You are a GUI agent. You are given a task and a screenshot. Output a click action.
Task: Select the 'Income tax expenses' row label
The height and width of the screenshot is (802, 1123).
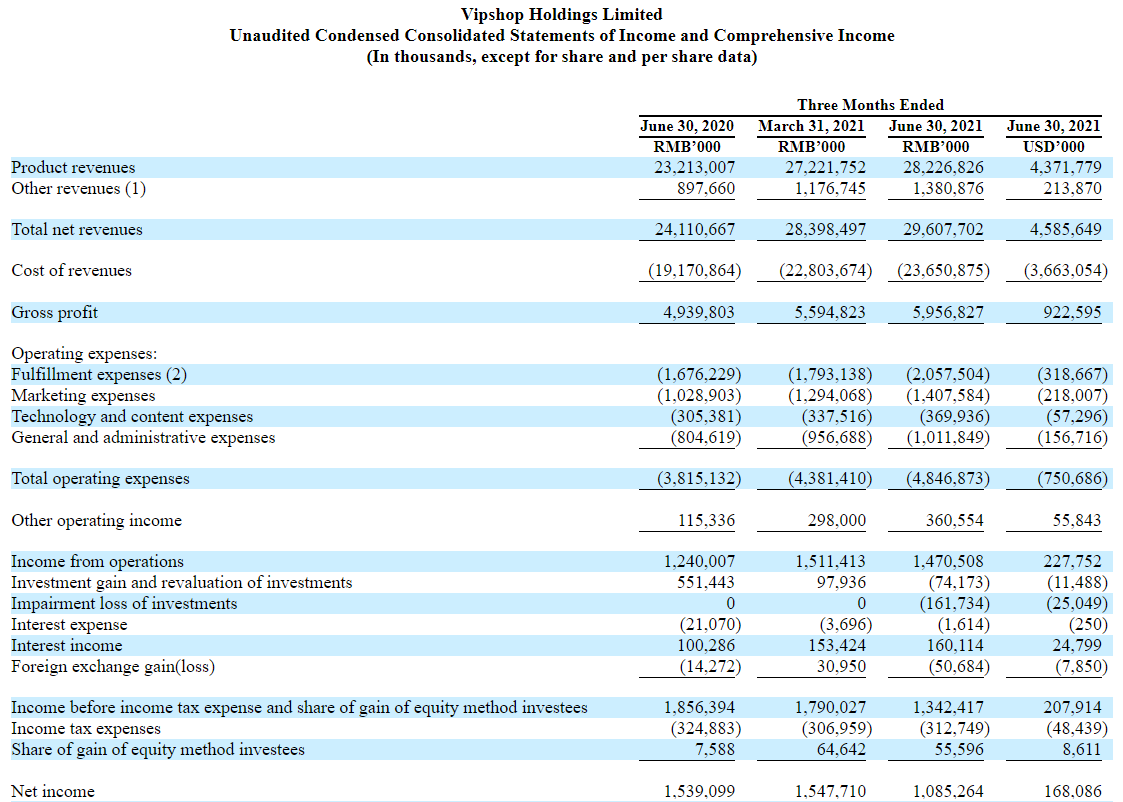(x=86, y=729)
